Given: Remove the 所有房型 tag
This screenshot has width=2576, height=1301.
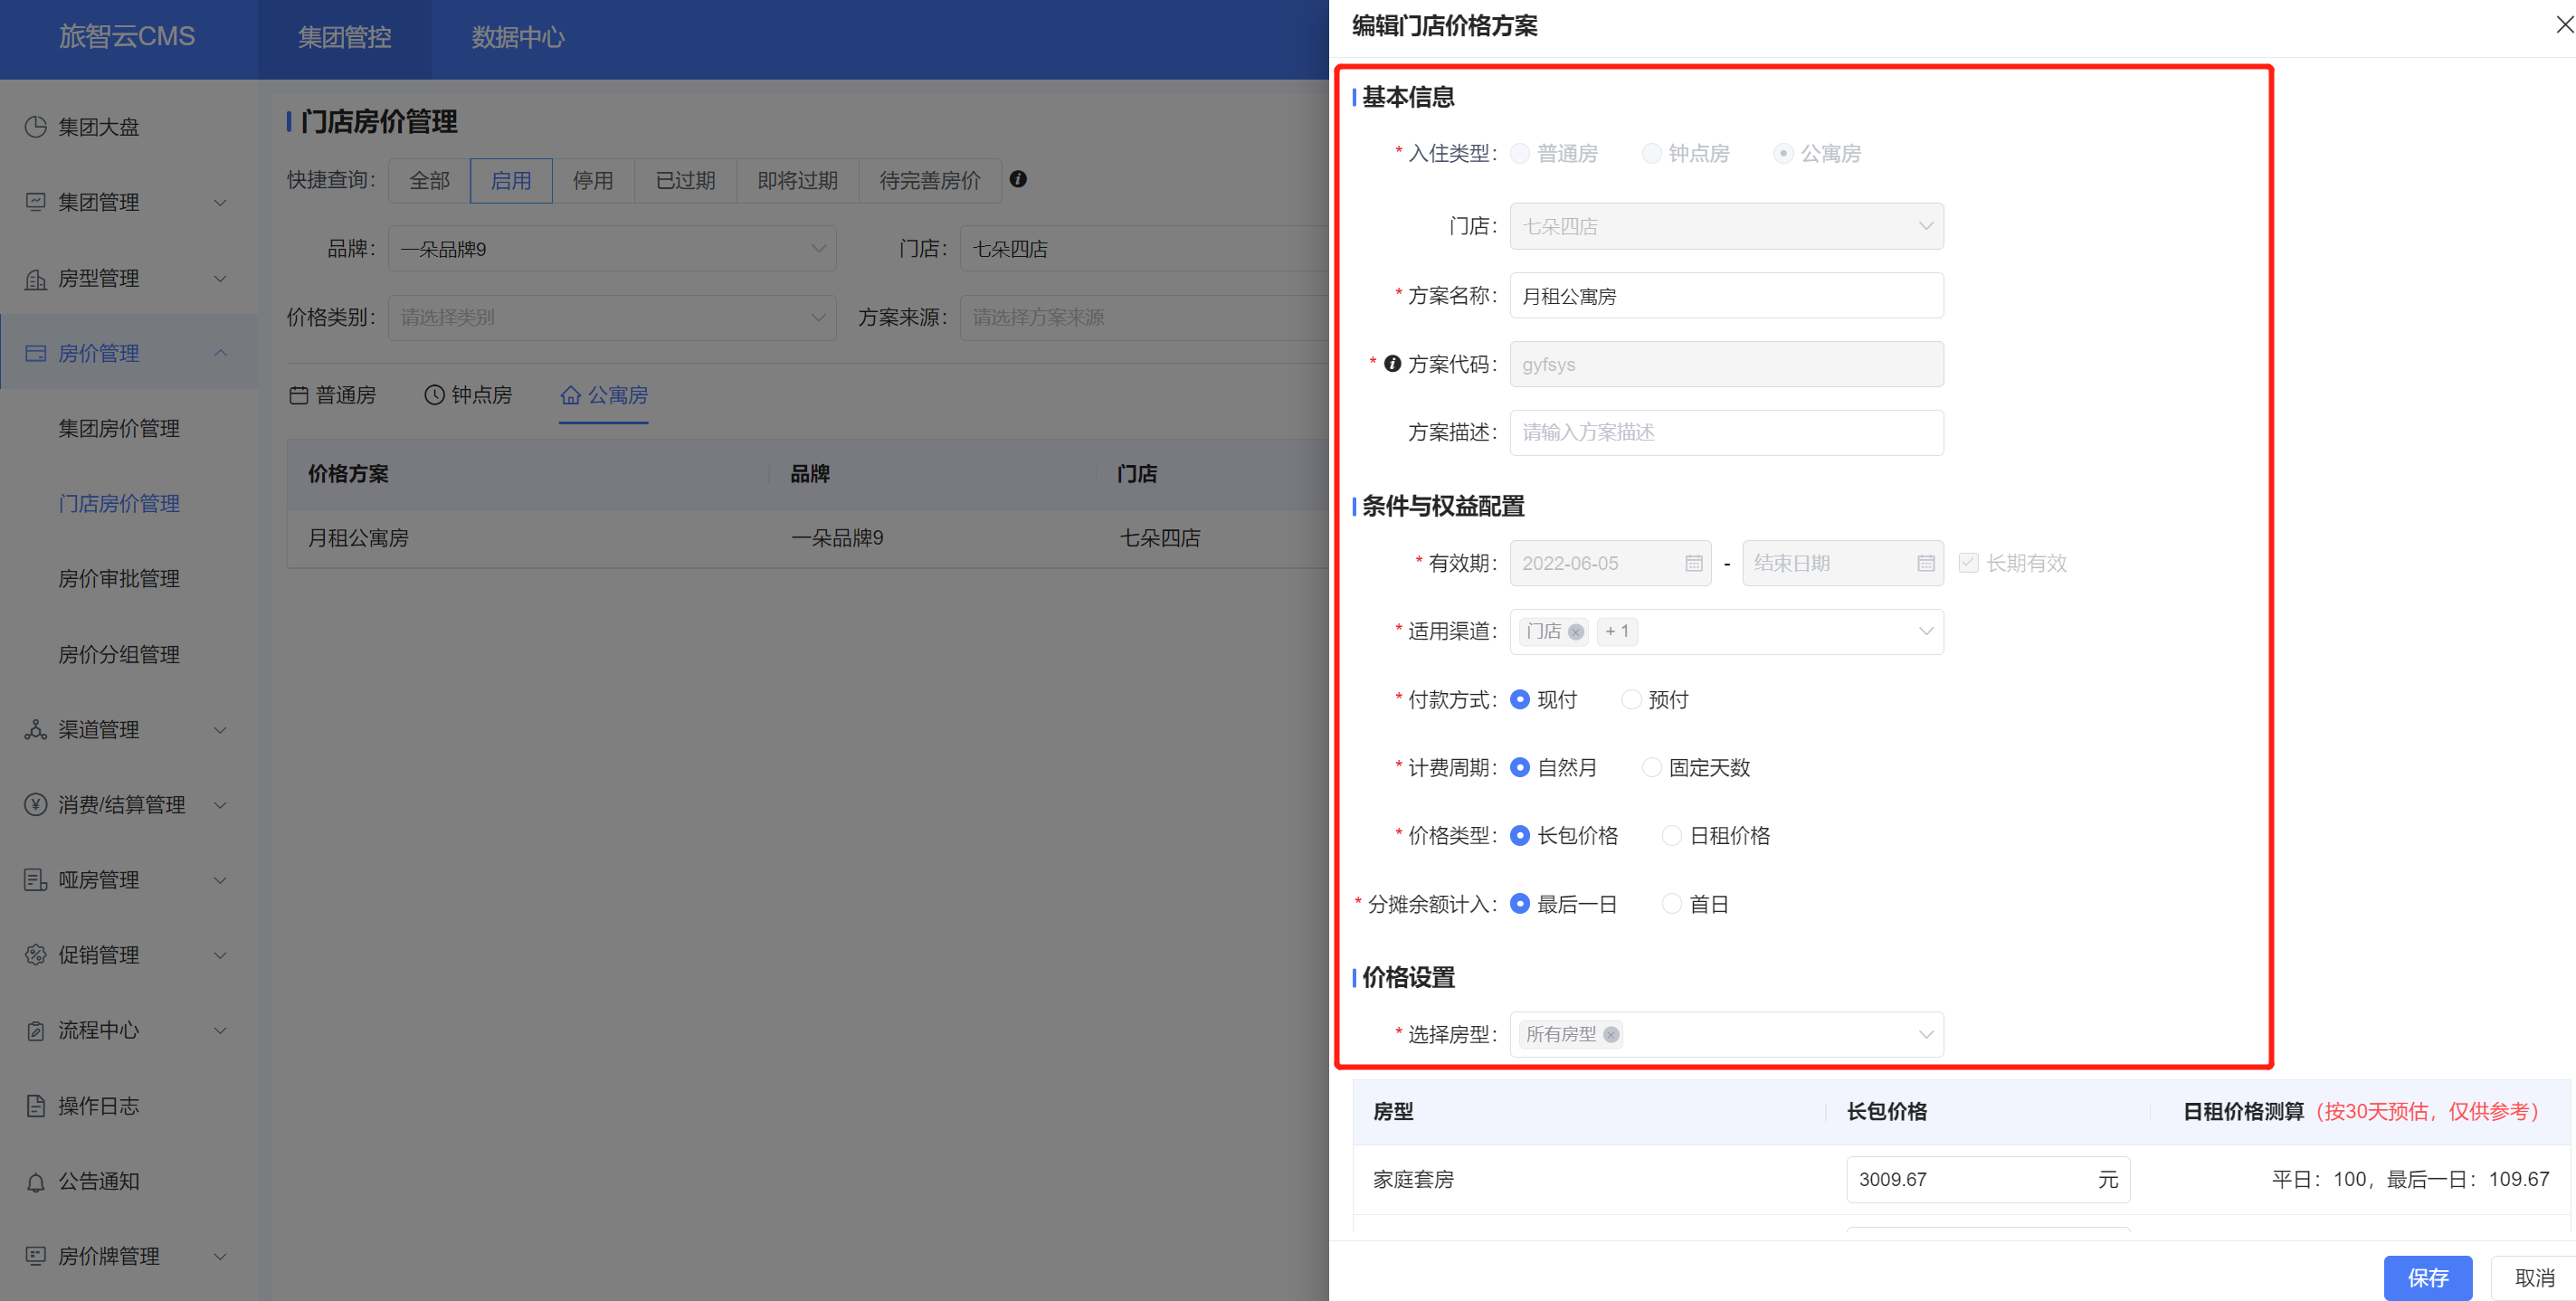Looking at the screenshot, I should pyautogui.click(x=1611, y=1035).
